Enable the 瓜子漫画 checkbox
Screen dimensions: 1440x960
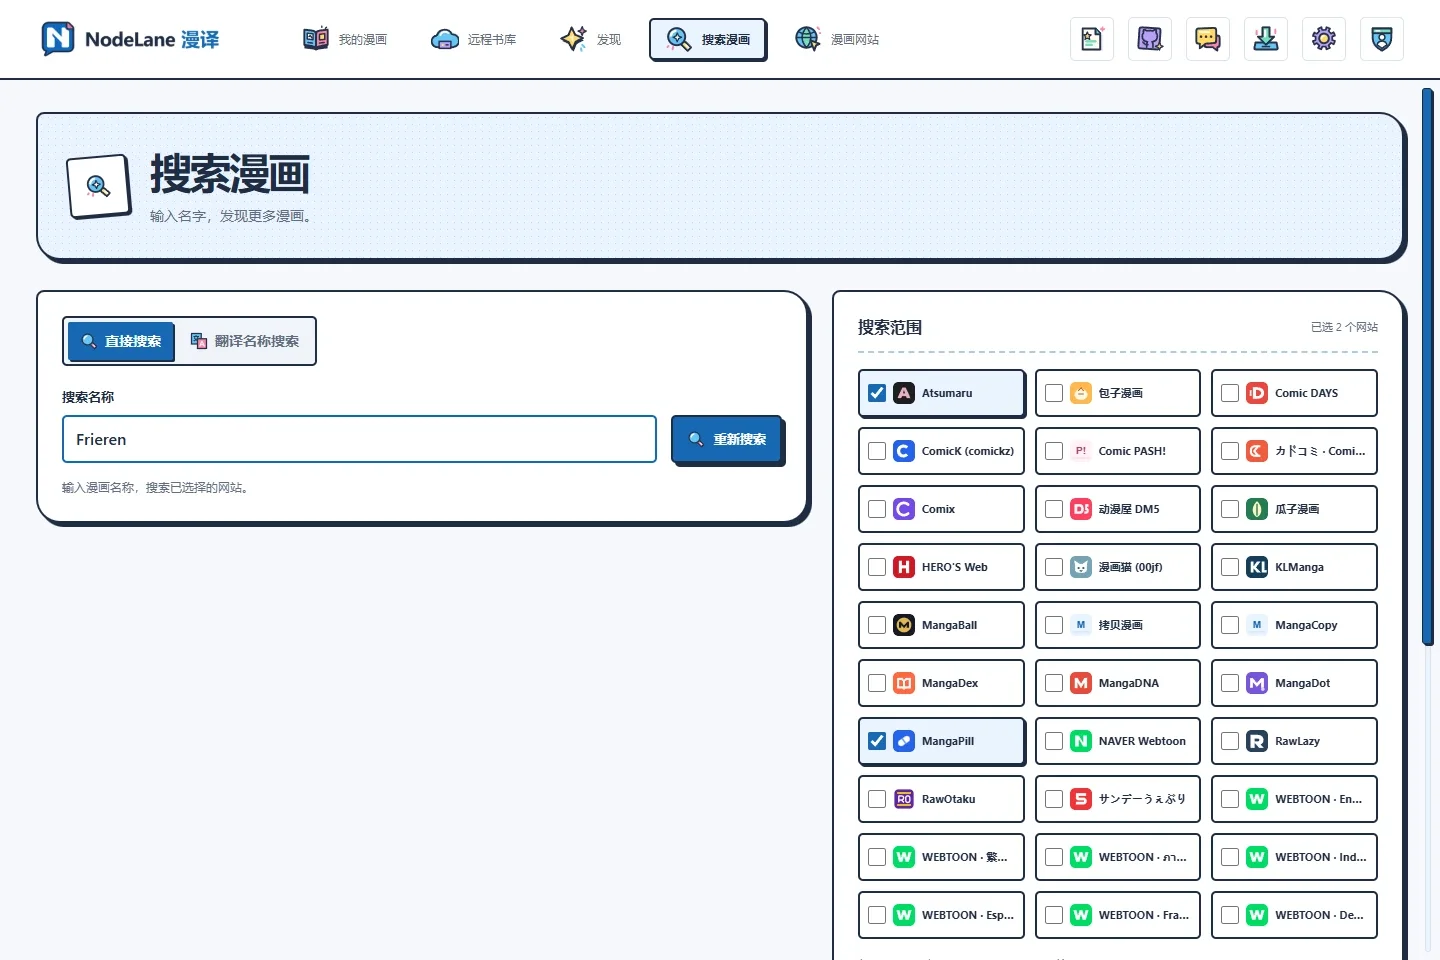click(1230, 509)
